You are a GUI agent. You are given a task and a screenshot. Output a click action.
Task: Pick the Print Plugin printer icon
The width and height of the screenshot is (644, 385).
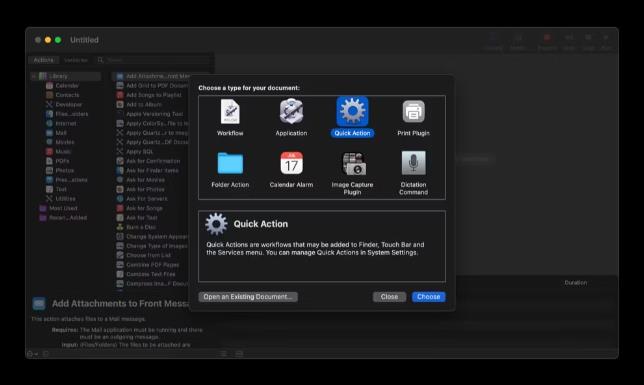413,111
